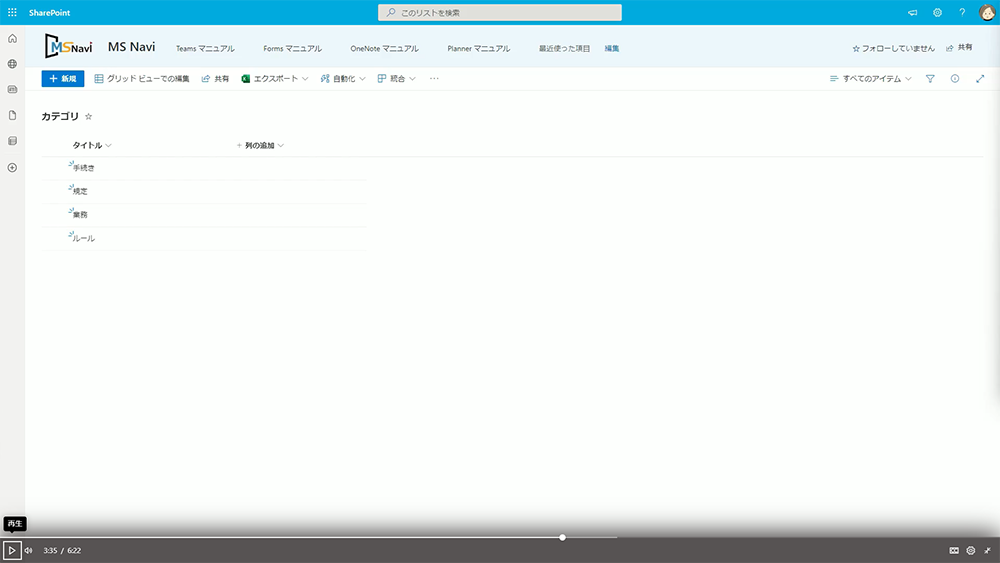This screenshot has height=563, width=1000.
Task: Click the MS Navi site logo
Action: [x=69, y=47]
